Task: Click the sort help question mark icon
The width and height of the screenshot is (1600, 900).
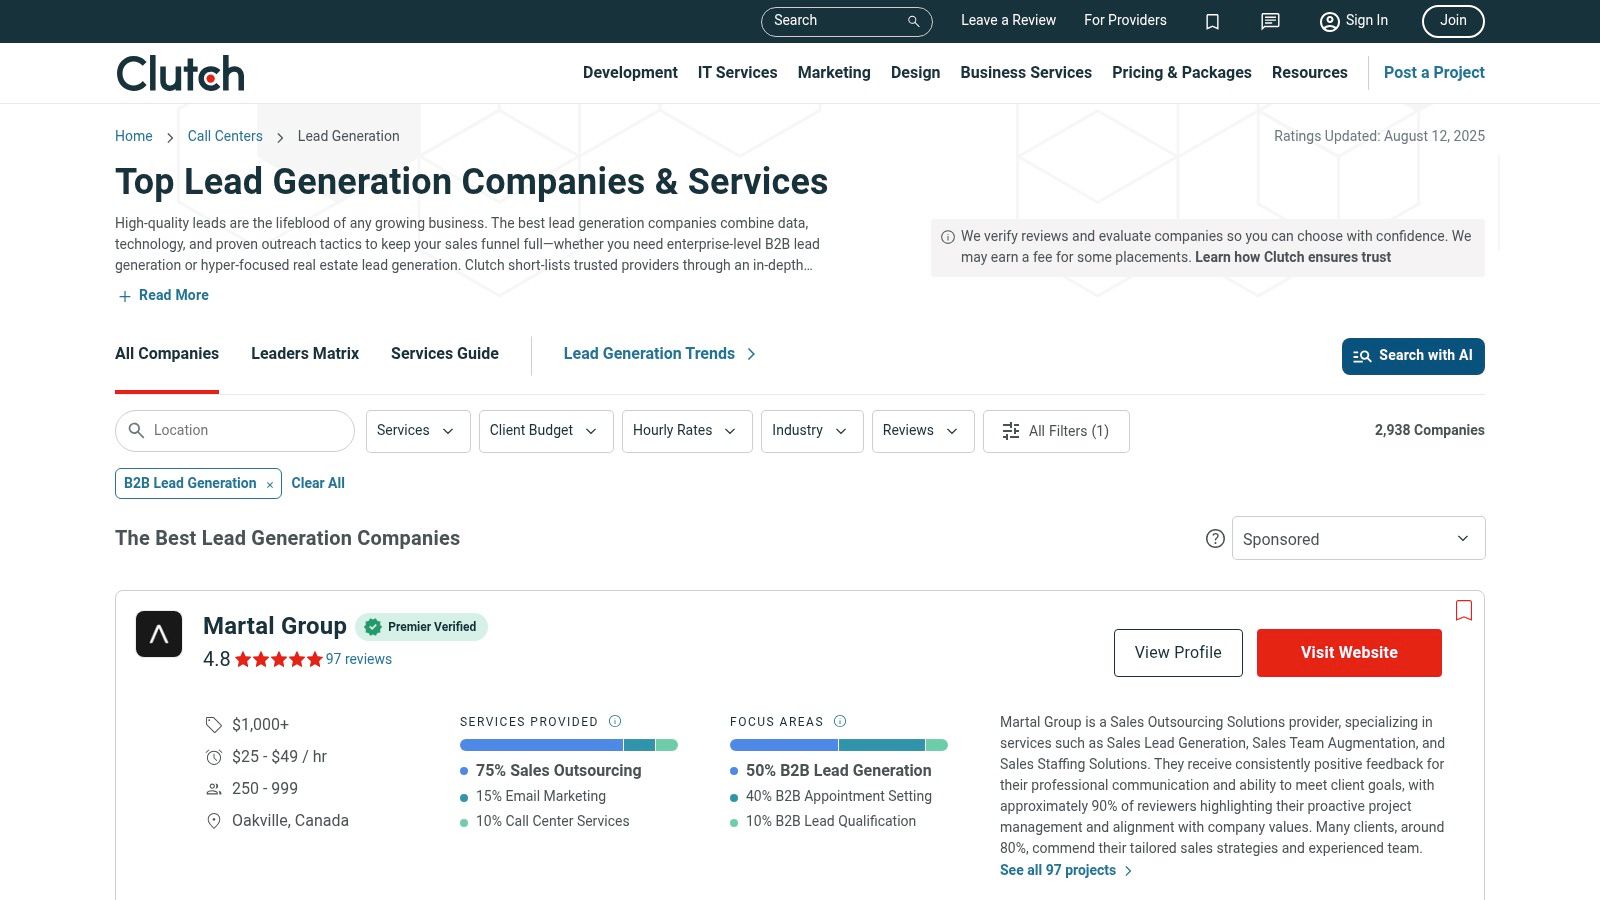Action: pos(1215,539)
